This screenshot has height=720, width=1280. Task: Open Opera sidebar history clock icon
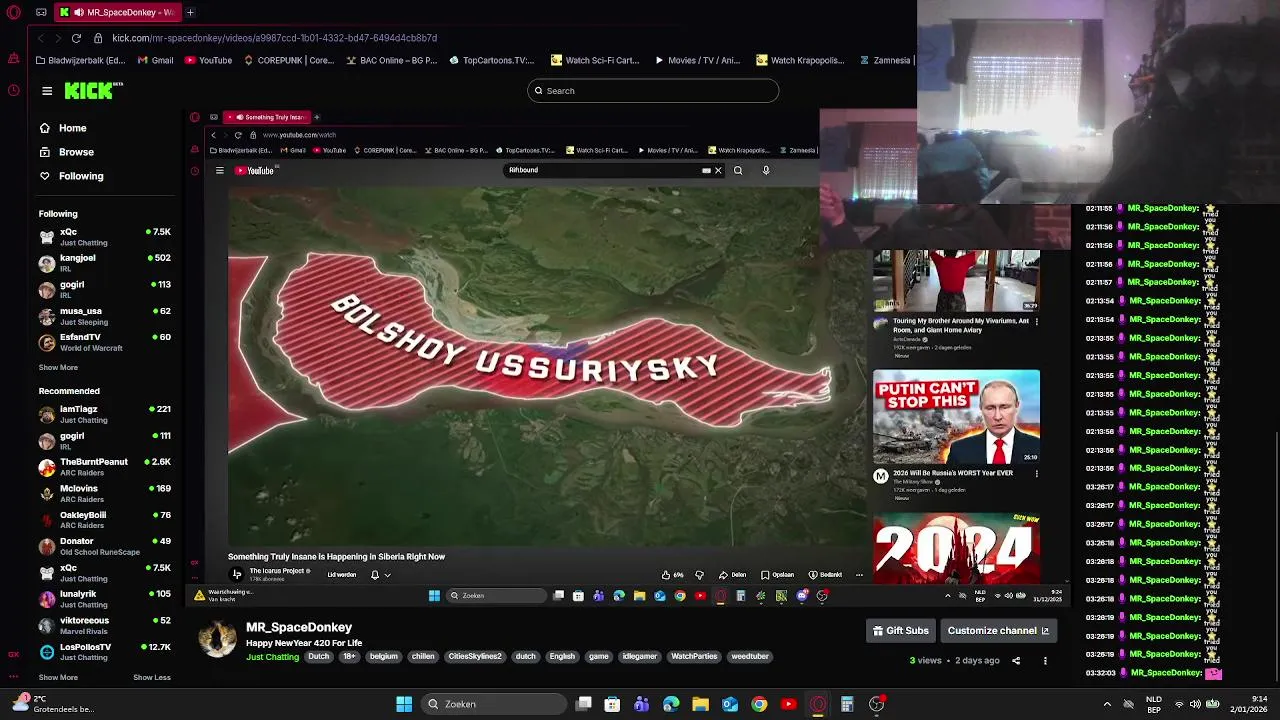[x=13, y=90]
